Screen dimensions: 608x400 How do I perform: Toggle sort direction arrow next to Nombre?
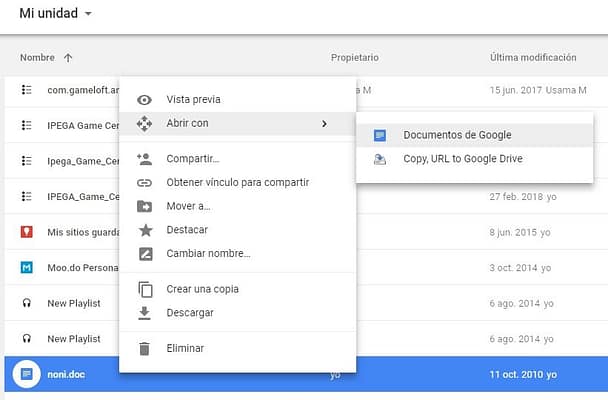tap(68, 58)
